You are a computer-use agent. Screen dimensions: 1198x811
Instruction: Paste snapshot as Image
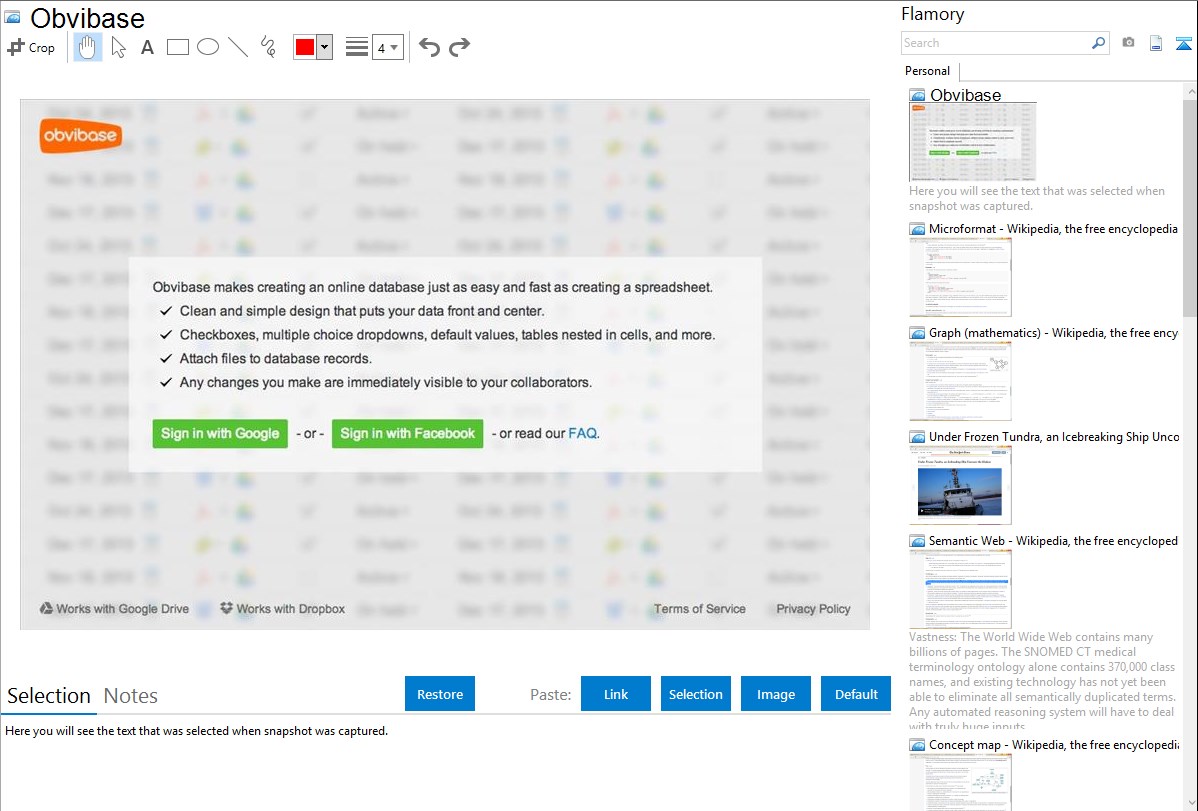pyautogui.click(x=775, y=694)
